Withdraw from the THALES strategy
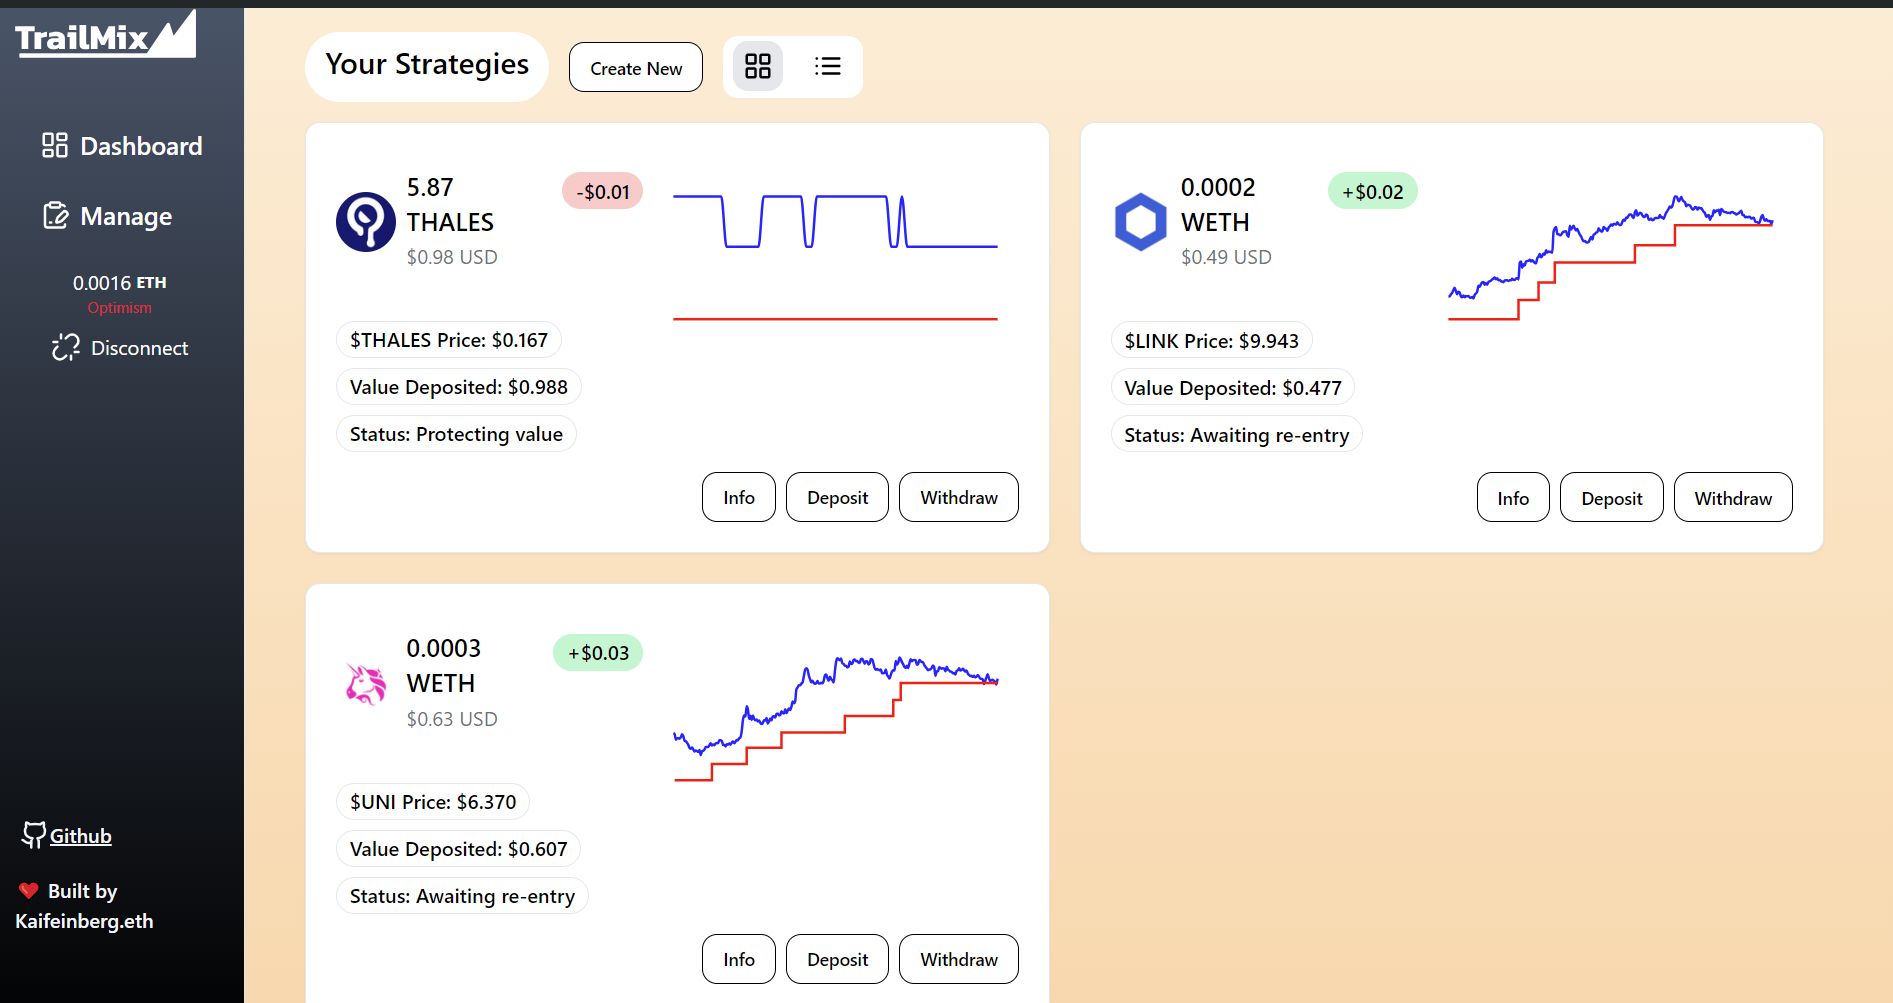Image resolution: width=1893 pixels, height=1003 pixels. 959,497
